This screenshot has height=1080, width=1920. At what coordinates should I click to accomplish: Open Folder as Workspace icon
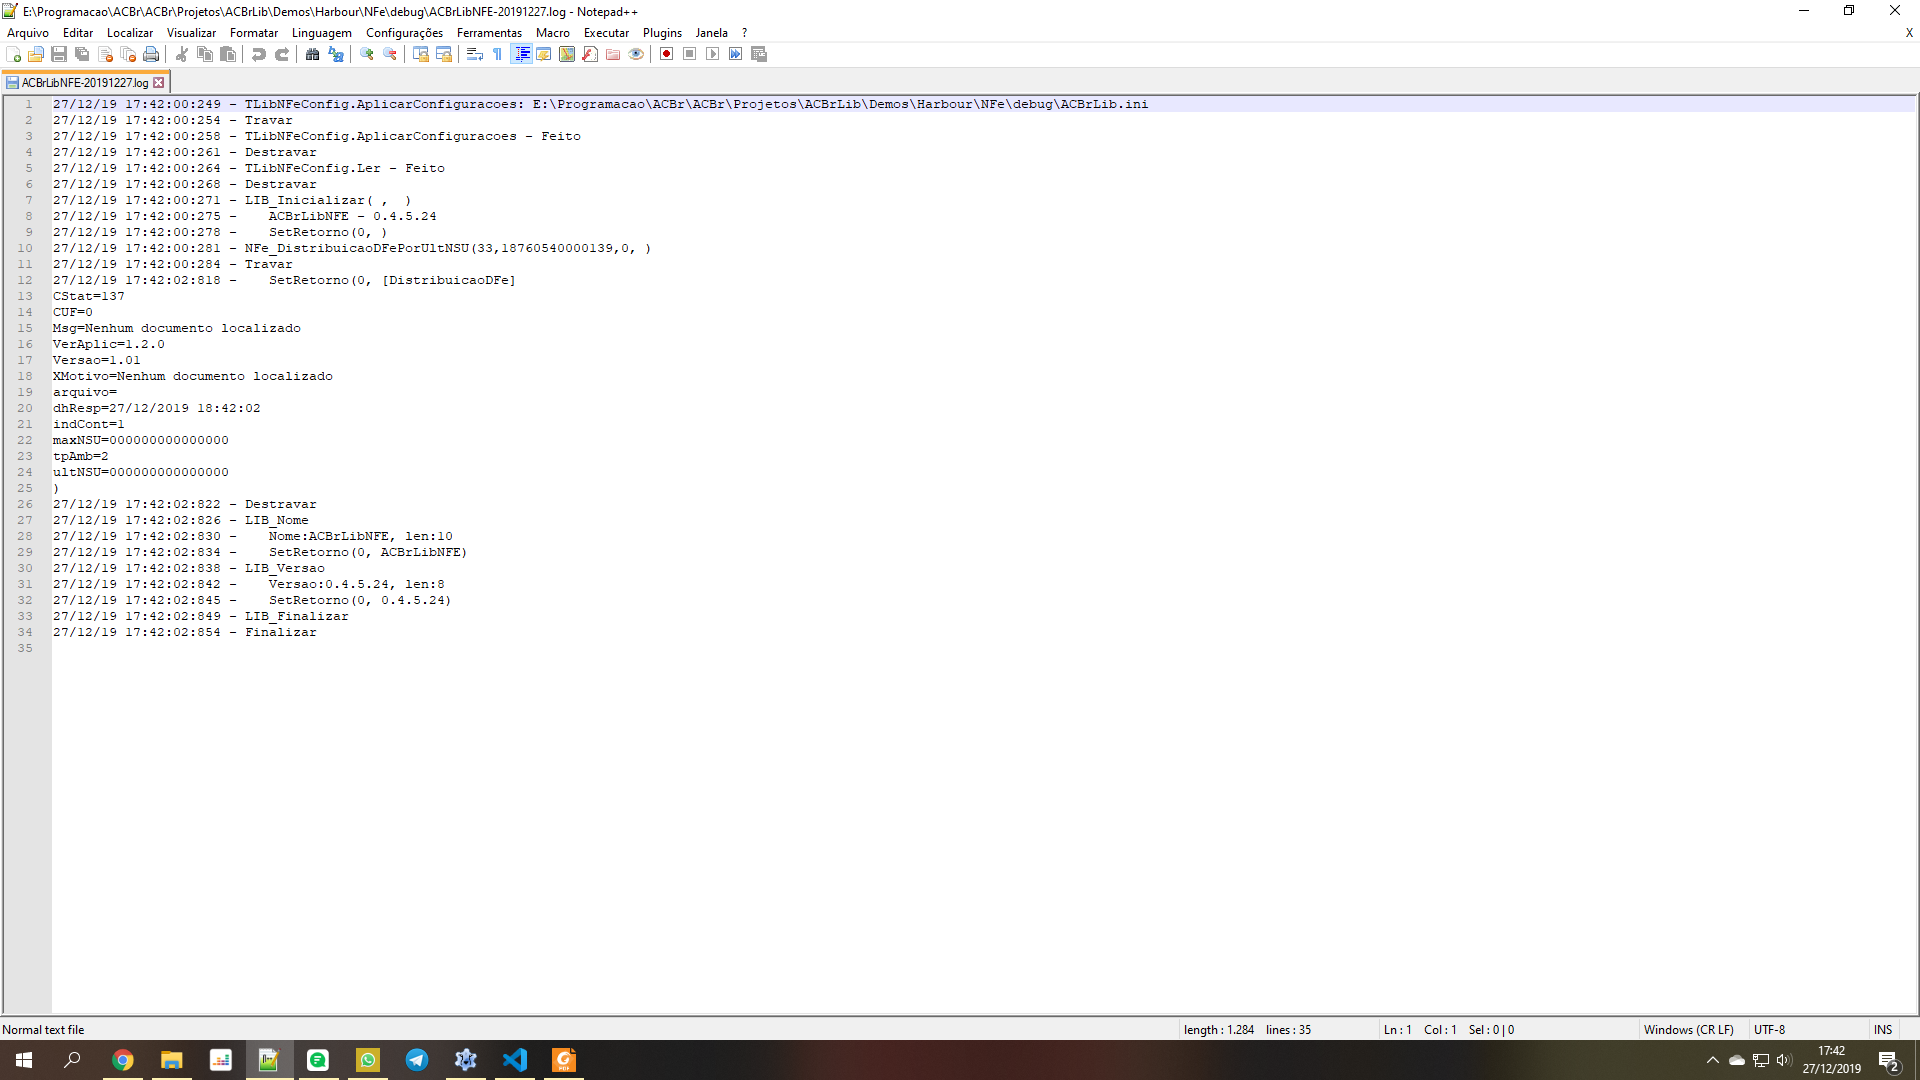click(x=613, y=54)
